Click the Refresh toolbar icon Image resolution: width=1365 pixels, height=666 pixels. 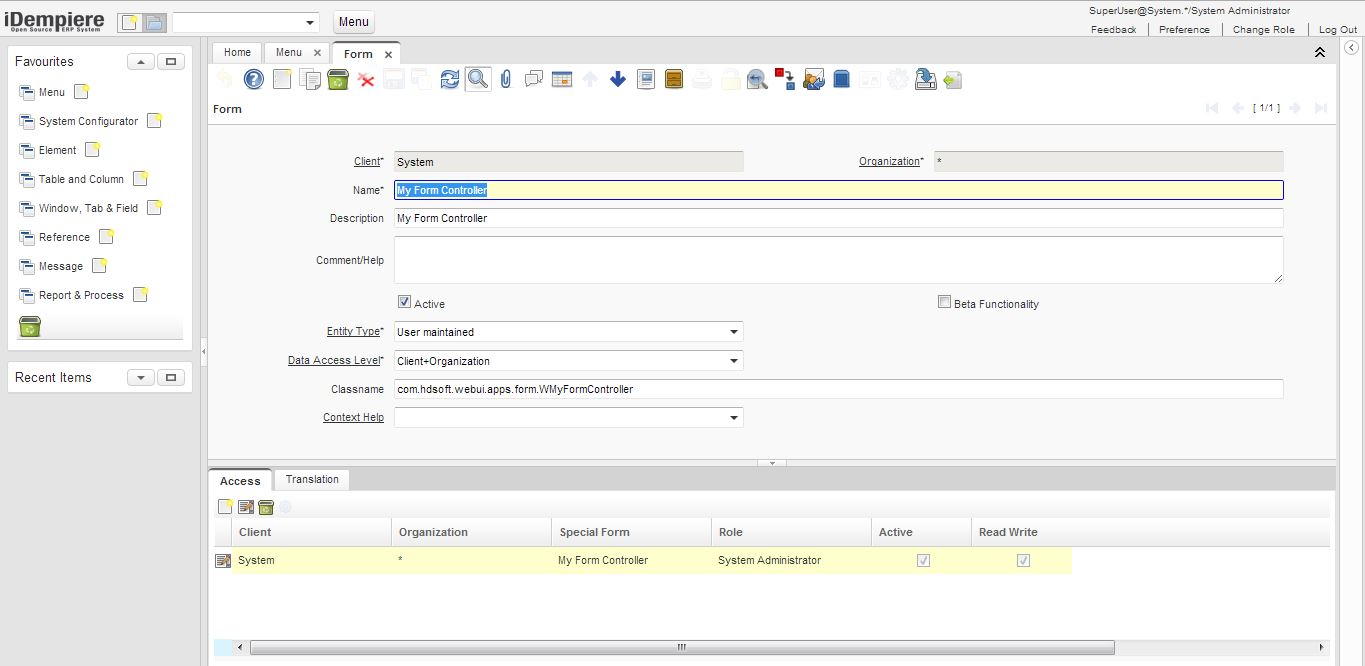(x=450, y=79)
